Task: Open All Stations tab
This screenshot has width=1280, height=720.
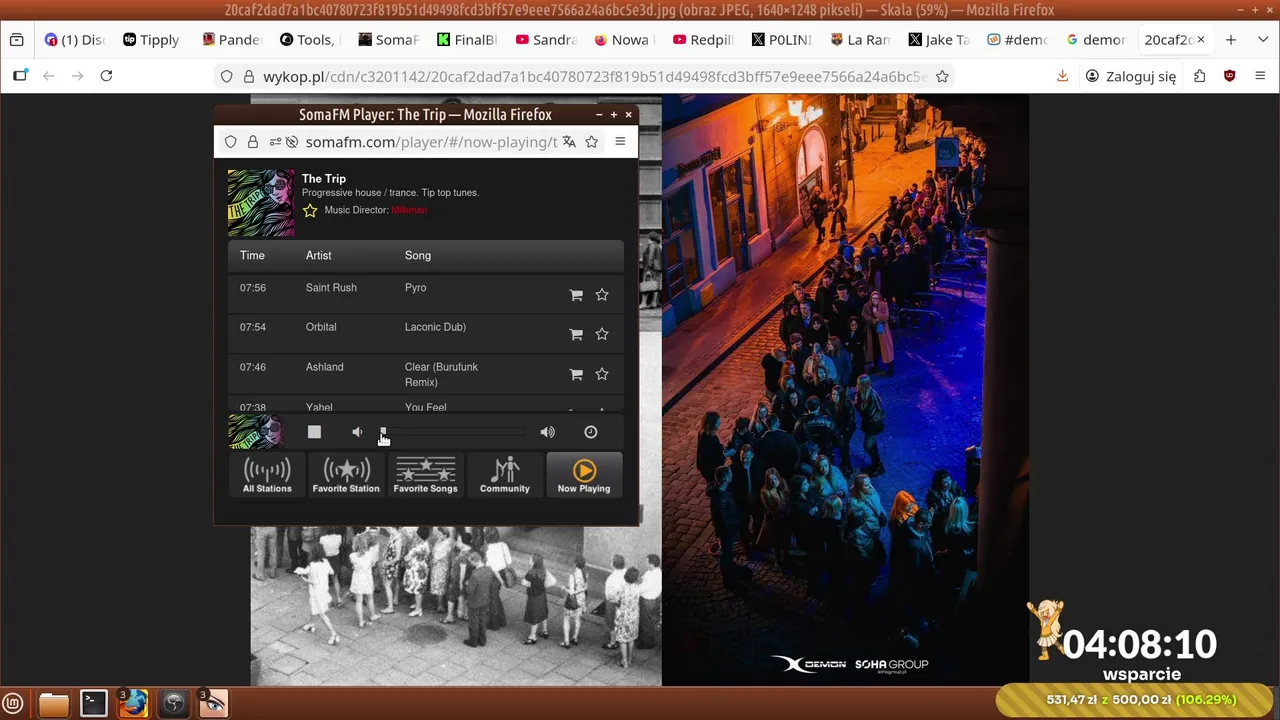Action: coord(267,475)
